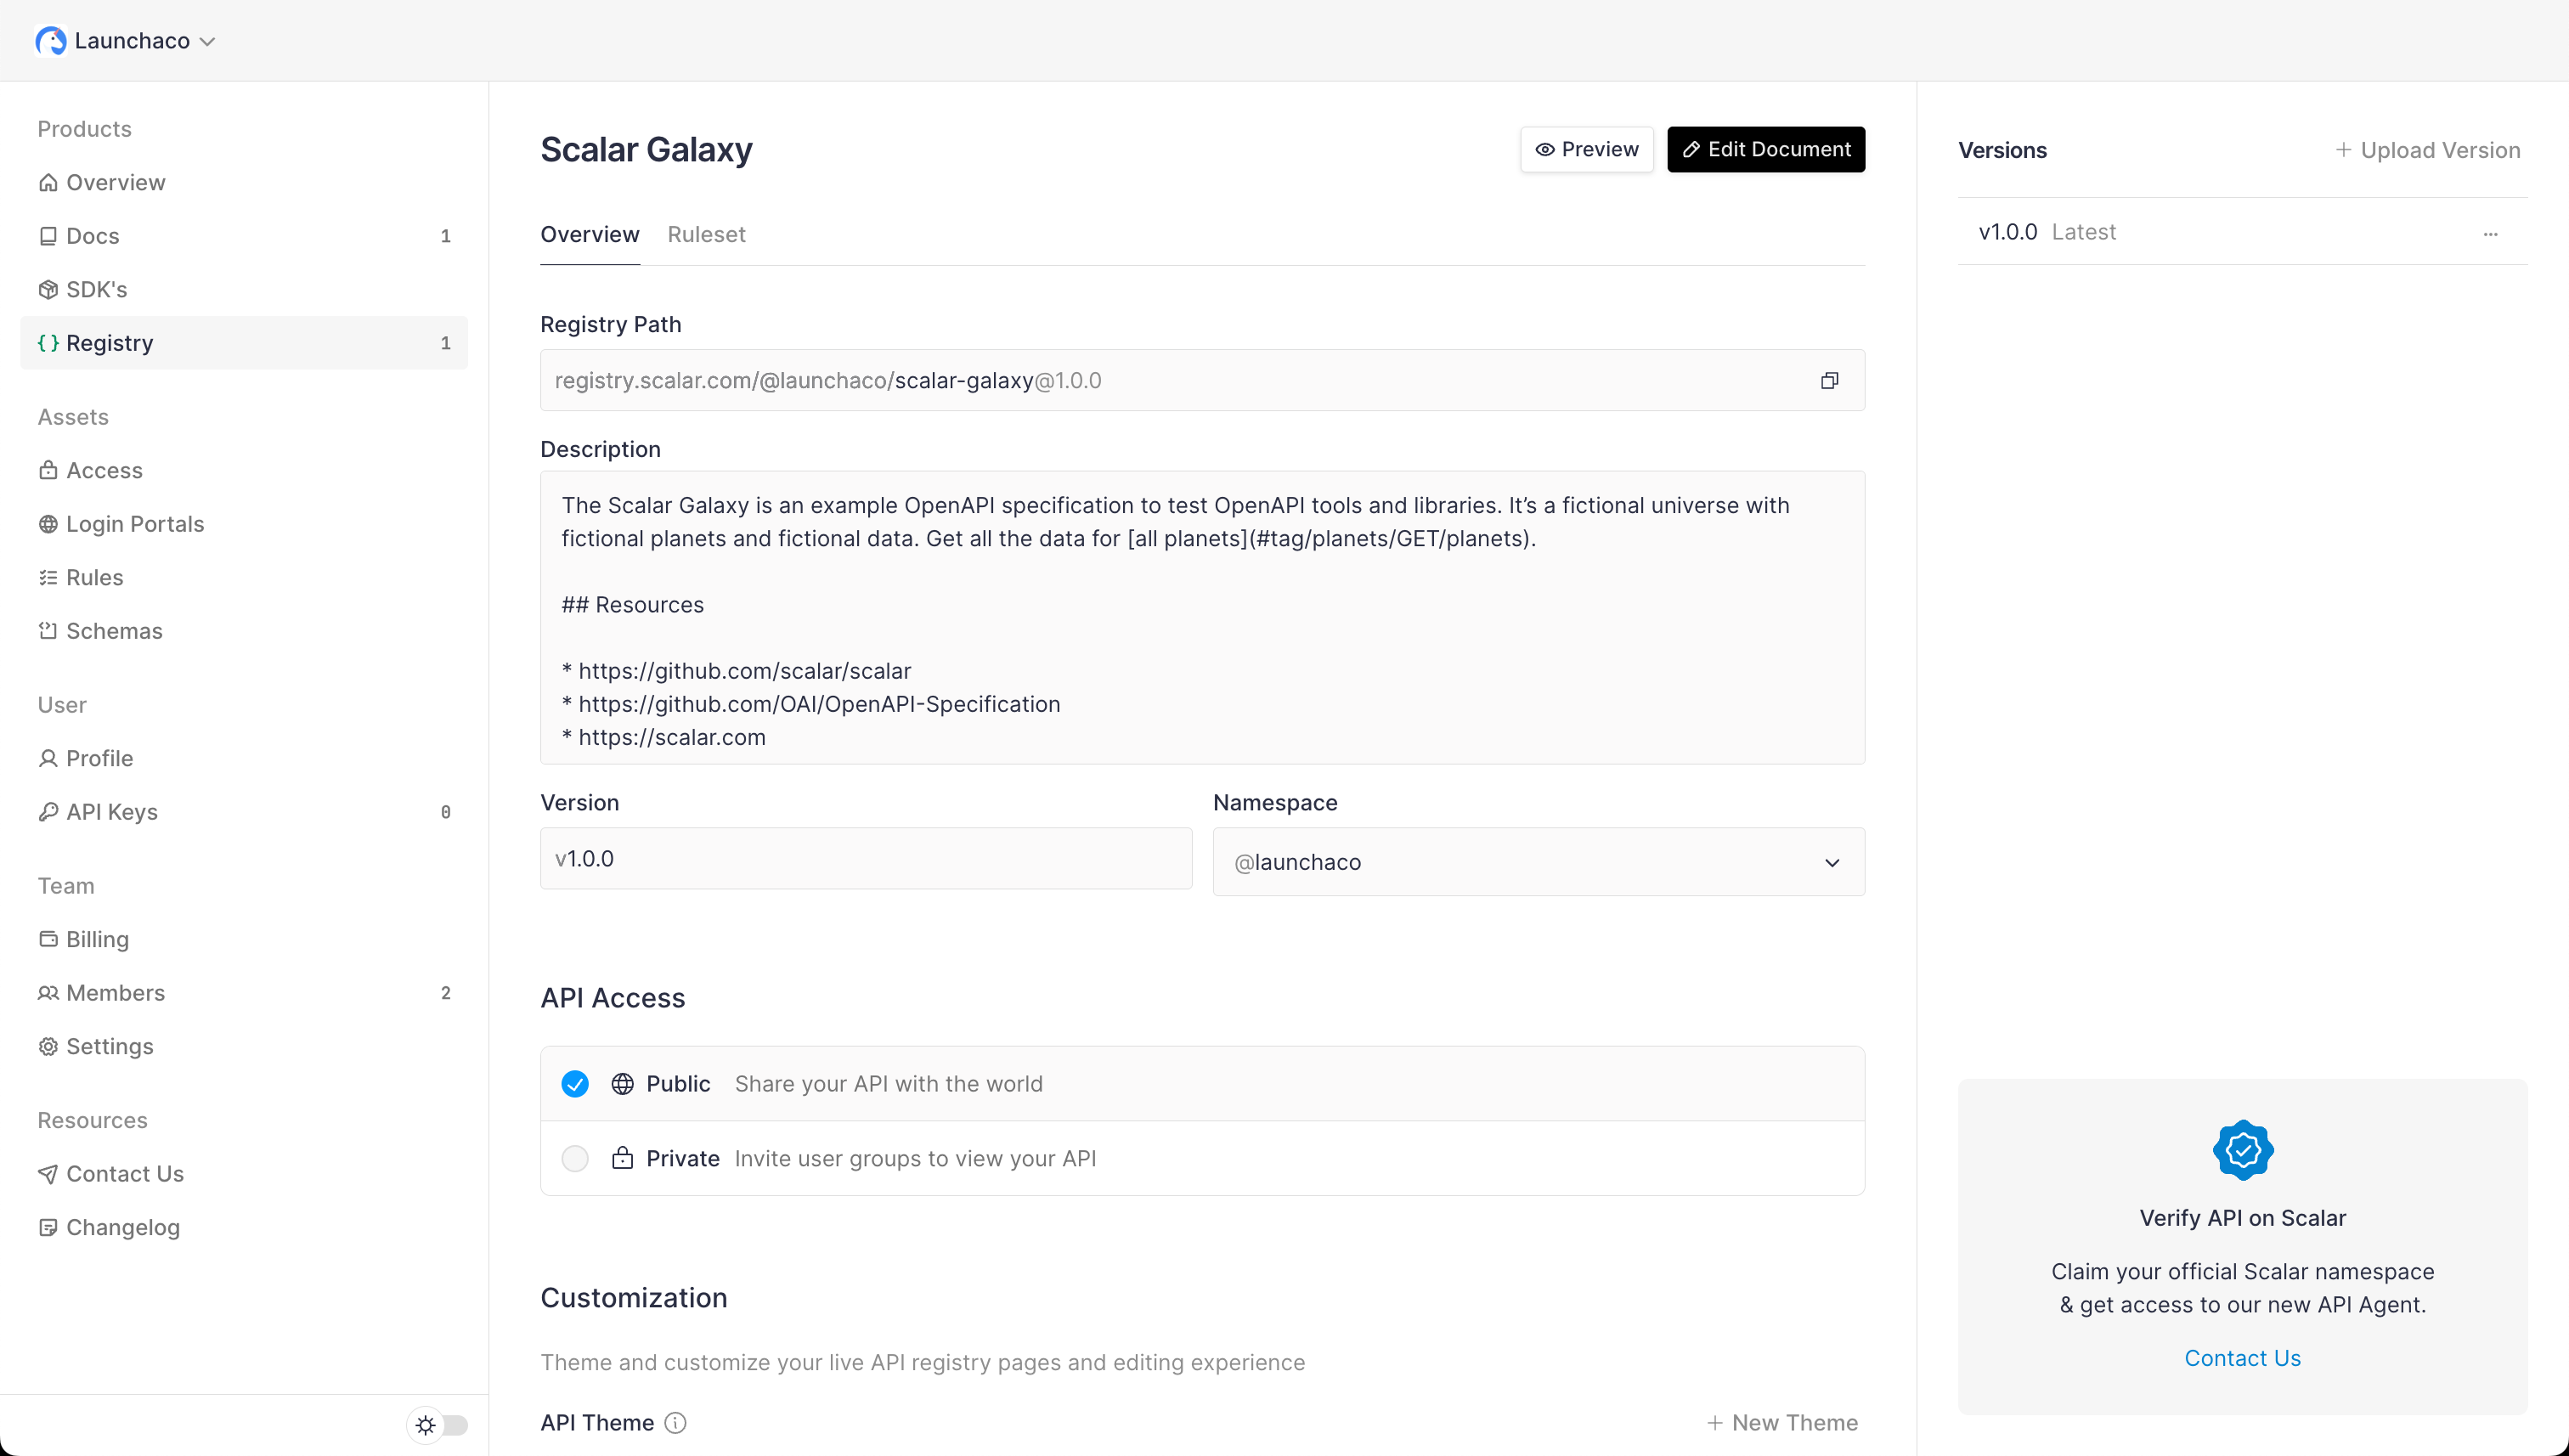The width and height of the screenshot is (2569, 1456).
Task: Click the Registry count badge 1
Action: pyautogui.click(x=446, y=343)
